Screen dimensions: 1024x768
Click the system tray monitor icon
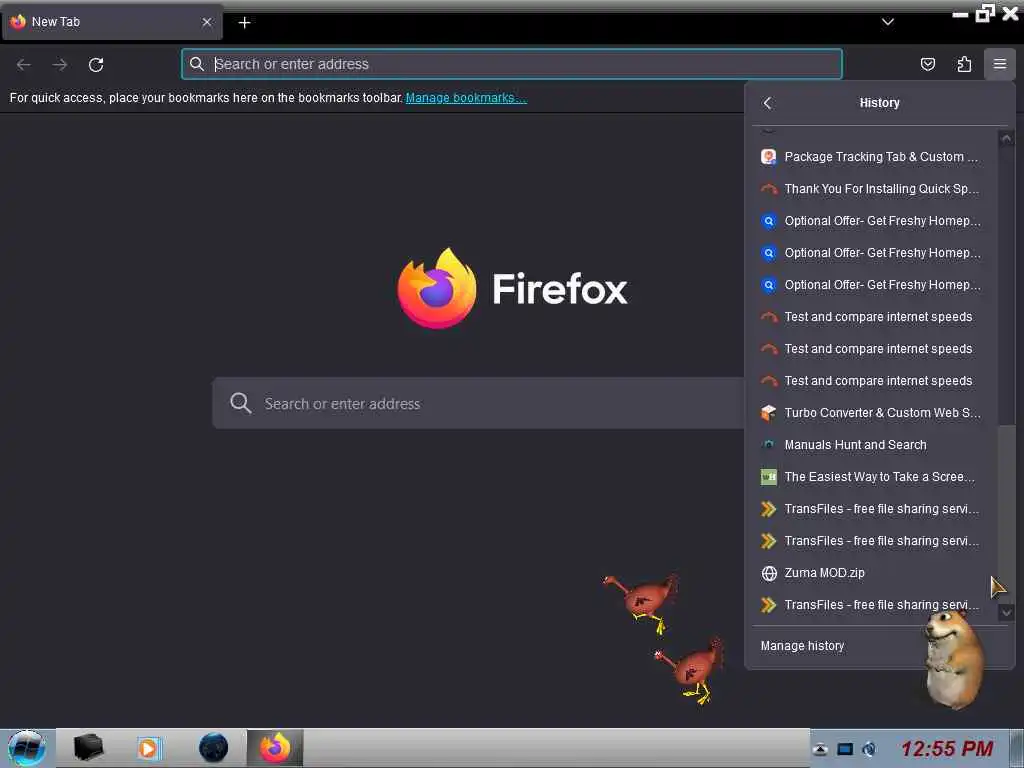[x=845, y=749]
